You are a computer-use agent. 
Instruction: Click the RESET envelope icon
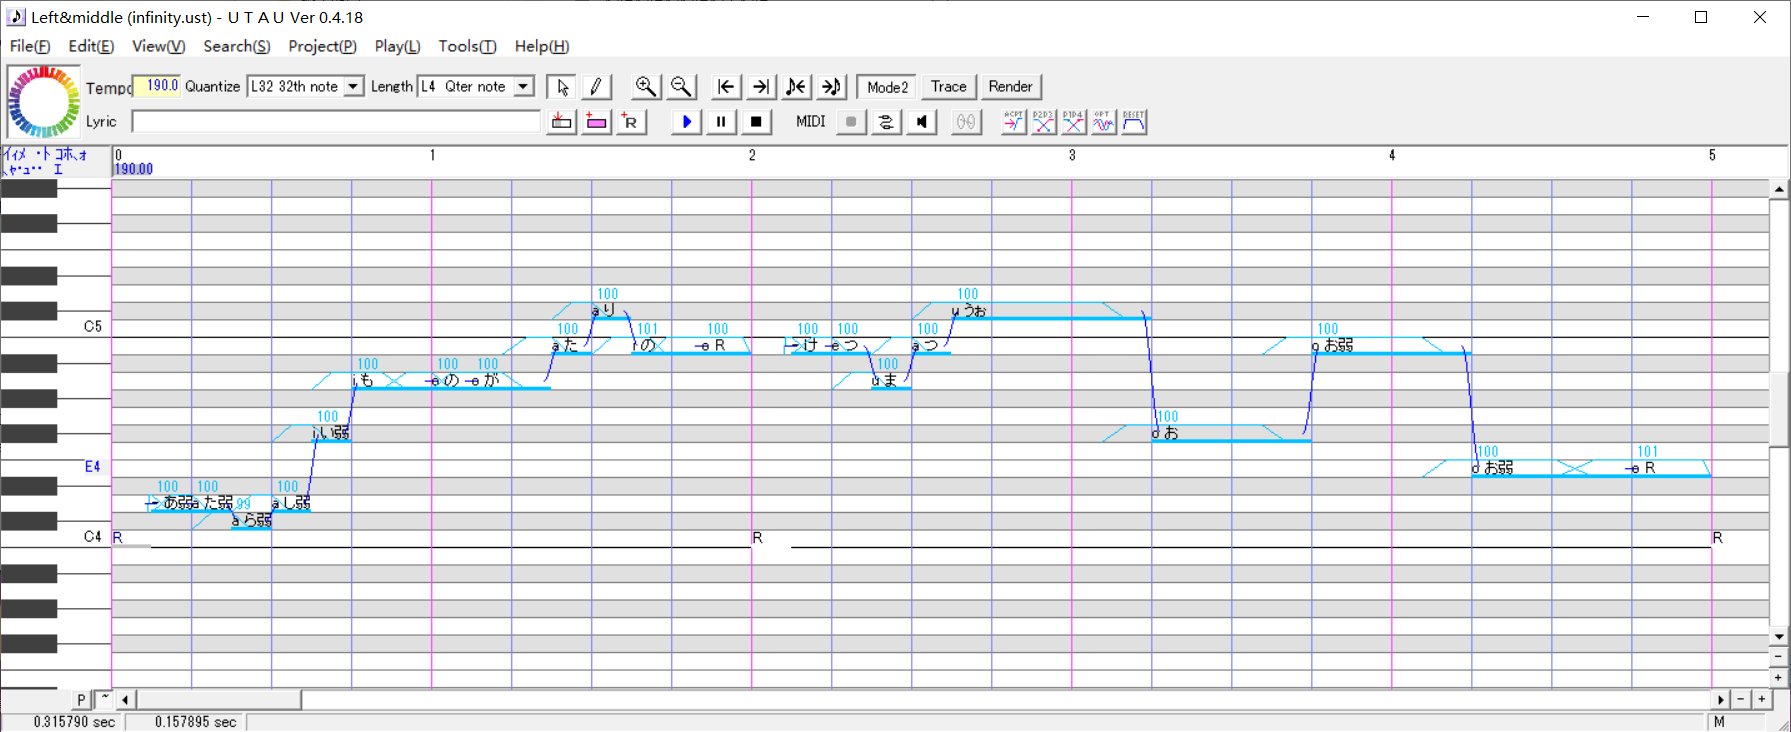pos(1133,122)
